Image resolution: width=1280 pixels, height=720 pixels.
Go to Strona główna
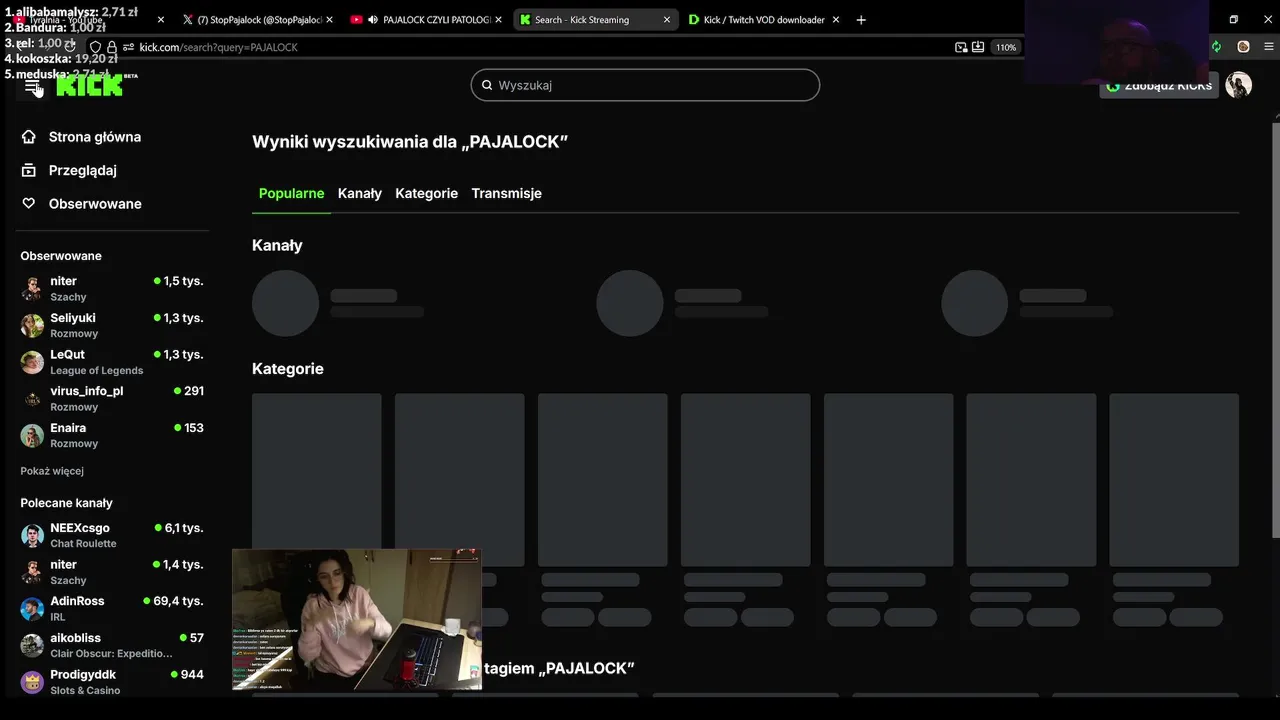click(x=95, y=137)
